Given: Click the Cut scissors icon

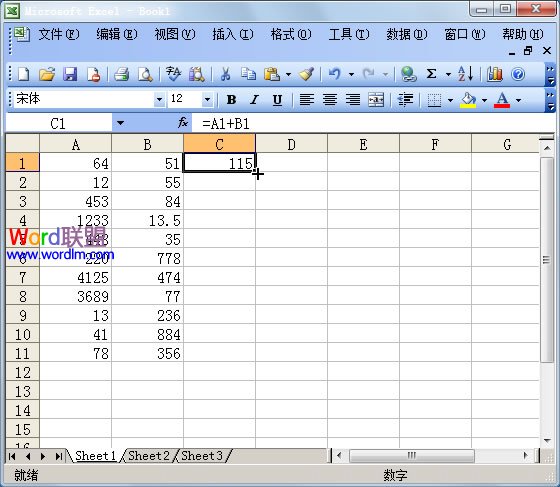Looking at the screenshot, I should pyautogui.click(x=225, y=74).
